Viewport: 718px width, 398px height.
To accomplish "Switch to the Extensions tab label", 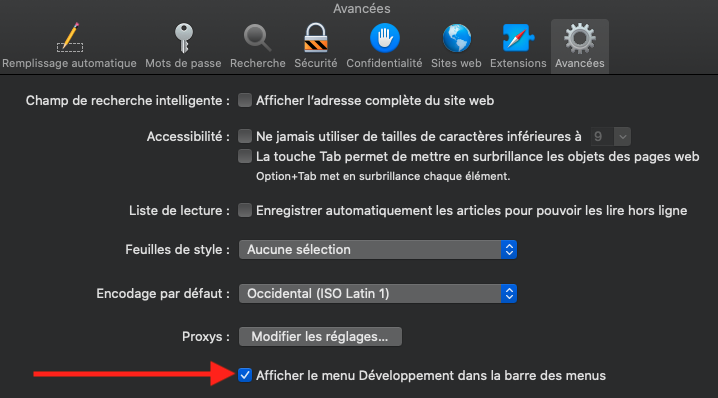I will coord(518,63).
